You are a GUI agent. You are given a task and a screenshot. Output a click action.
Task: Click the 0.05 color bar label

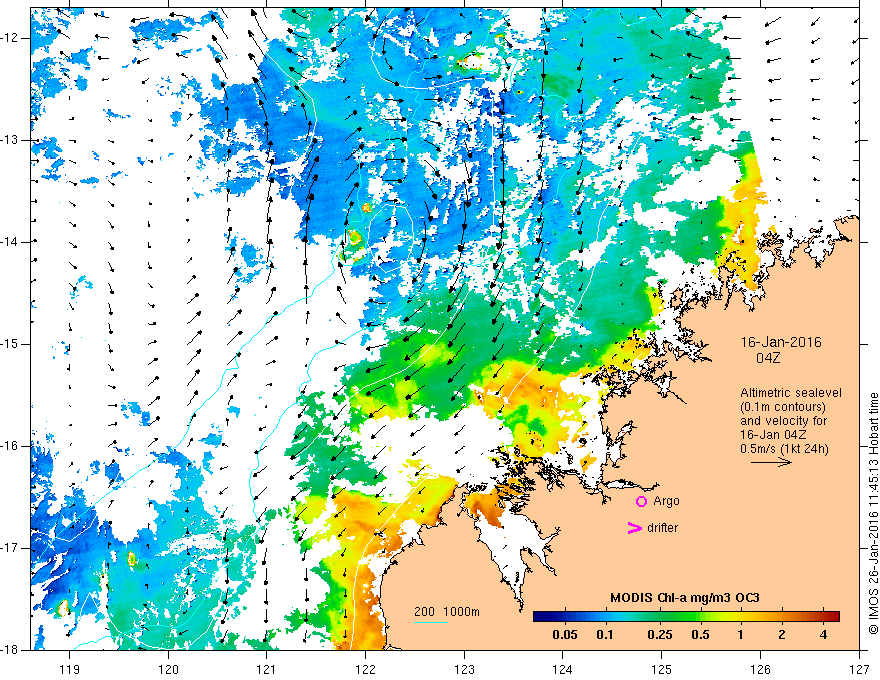tap(565, 635)
